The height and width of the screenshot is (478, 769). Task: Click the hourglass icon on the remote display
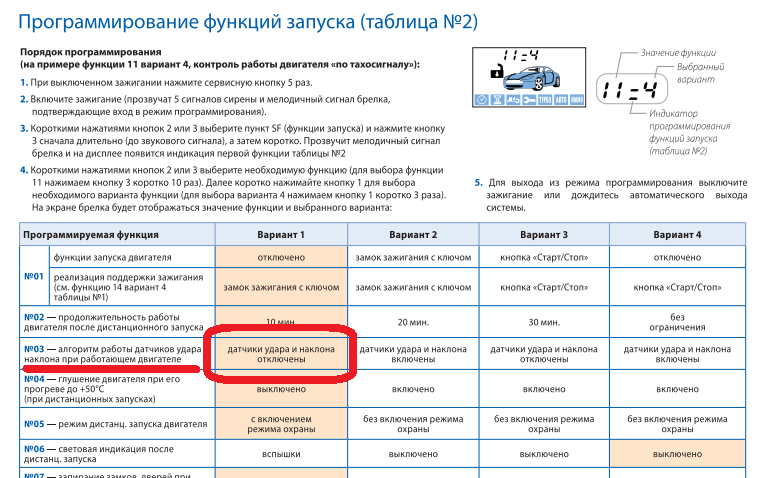[497, 100]
